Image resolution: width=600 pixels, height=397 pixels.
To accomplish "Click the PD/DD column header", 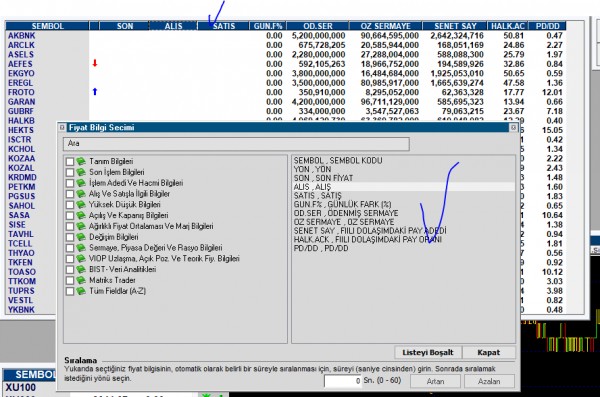I will click(547, 26).
